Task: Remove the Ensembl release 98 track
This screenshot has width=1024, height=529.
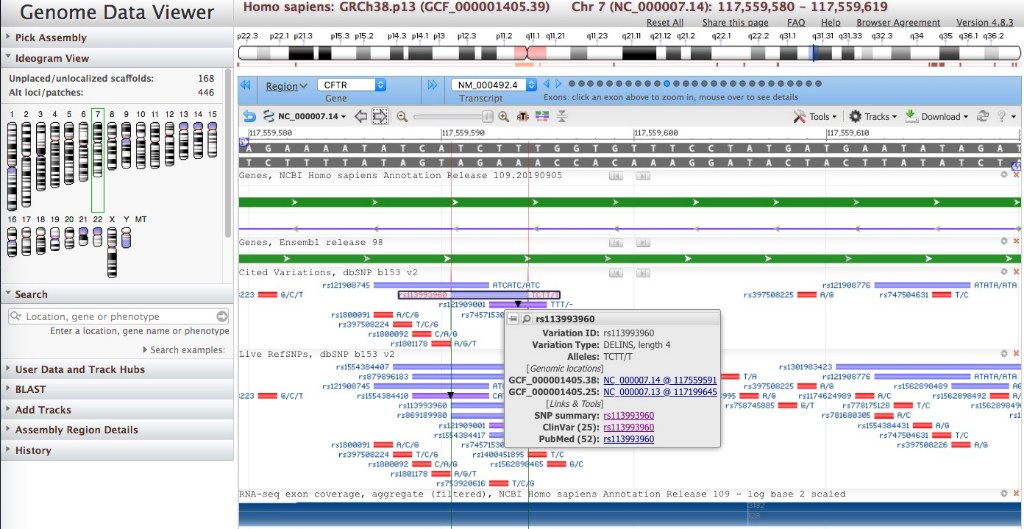Action: point(1016,242)
